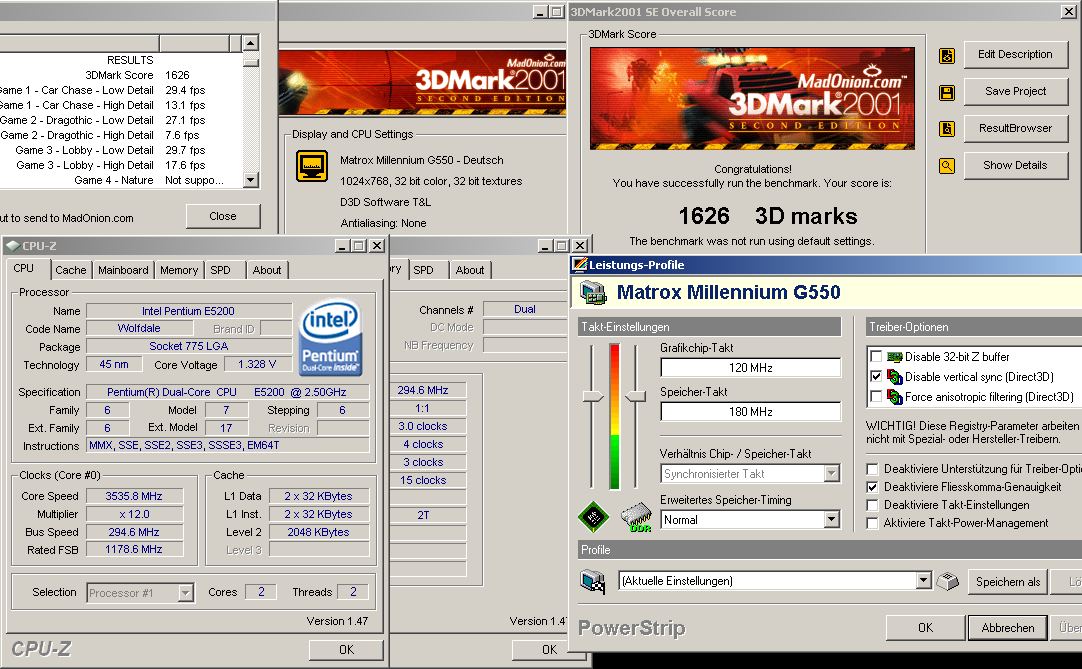The image size is (1082, 669).
Task: Check Aktiviere Takt-Power-Management
Action: 872,523
